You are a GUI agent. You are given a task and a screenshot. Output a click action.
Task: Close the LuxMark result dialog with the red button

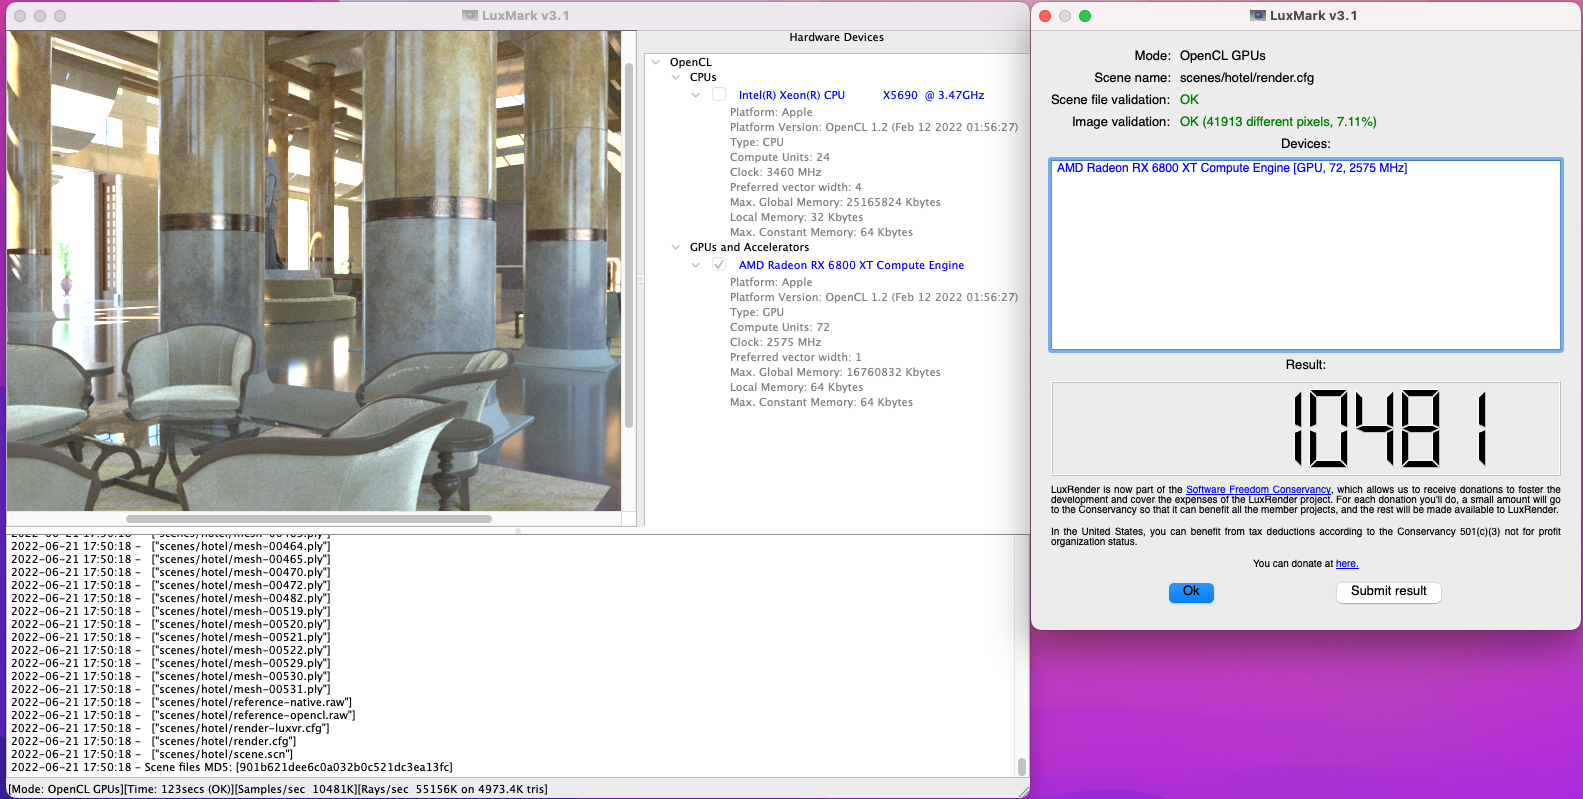tap(1045, 16)
